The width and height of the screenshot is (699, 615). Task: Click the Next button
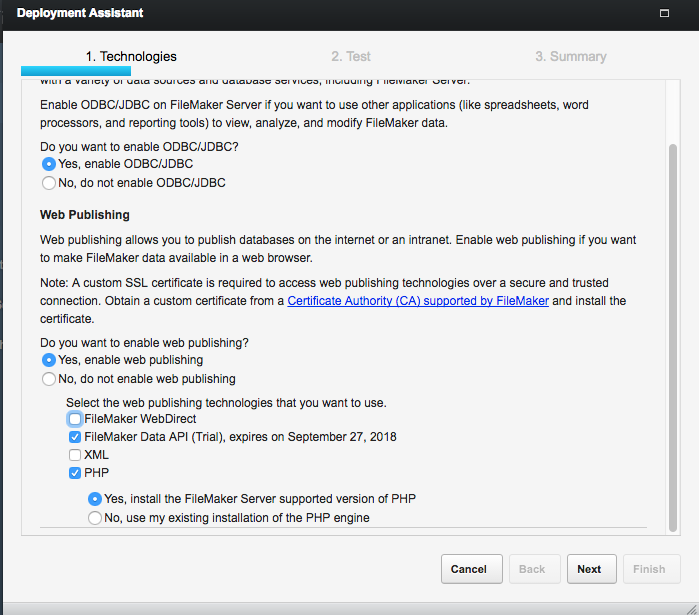tap(592, 569)
